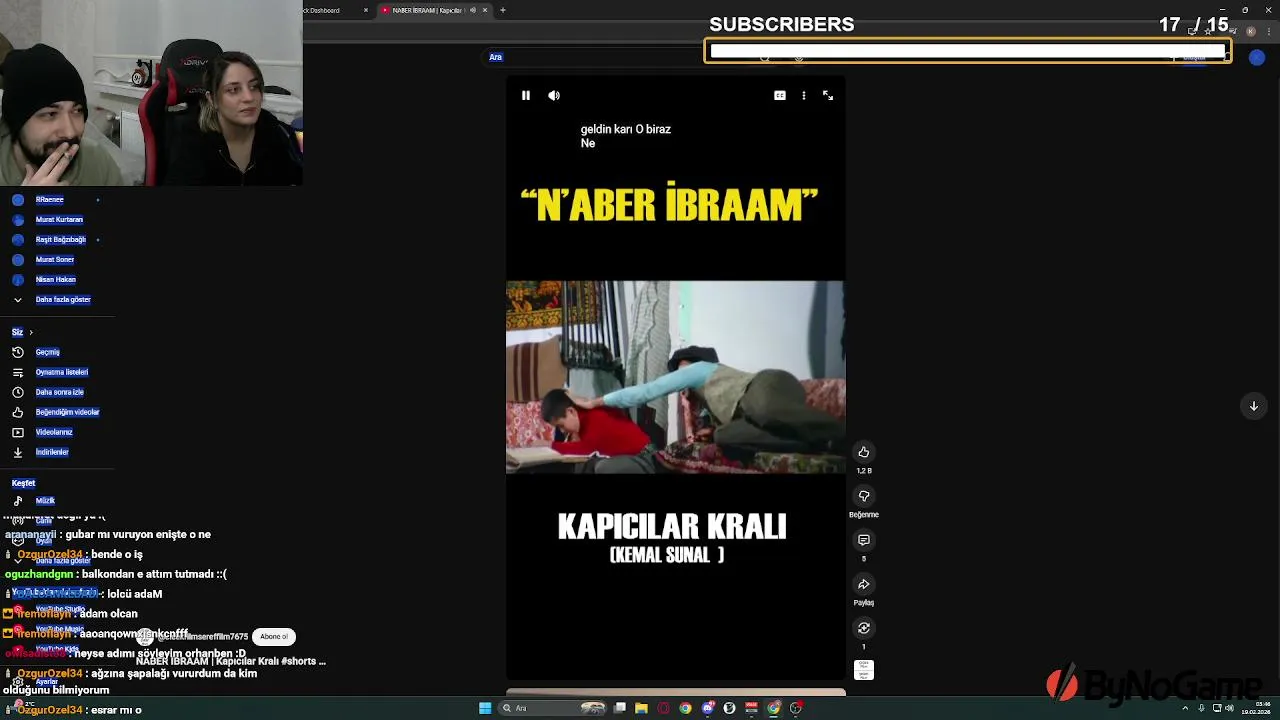
Task: Open the clock and date panel
Action: pos(1255,708)
